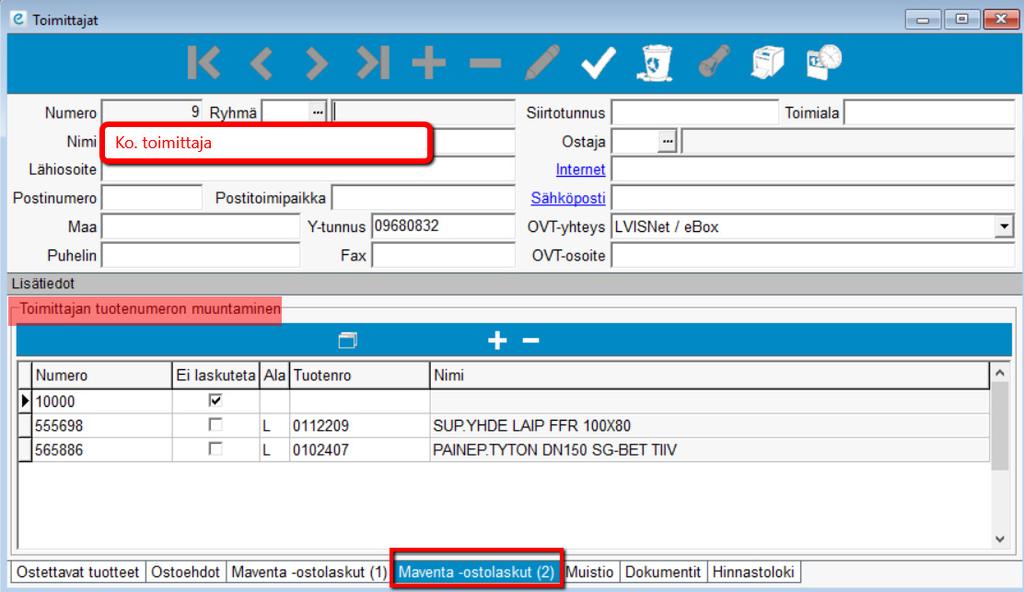Screen dimensions: 1024x592
Task: Expand the OVT-yhteys dropdown
Action: 1004,227
